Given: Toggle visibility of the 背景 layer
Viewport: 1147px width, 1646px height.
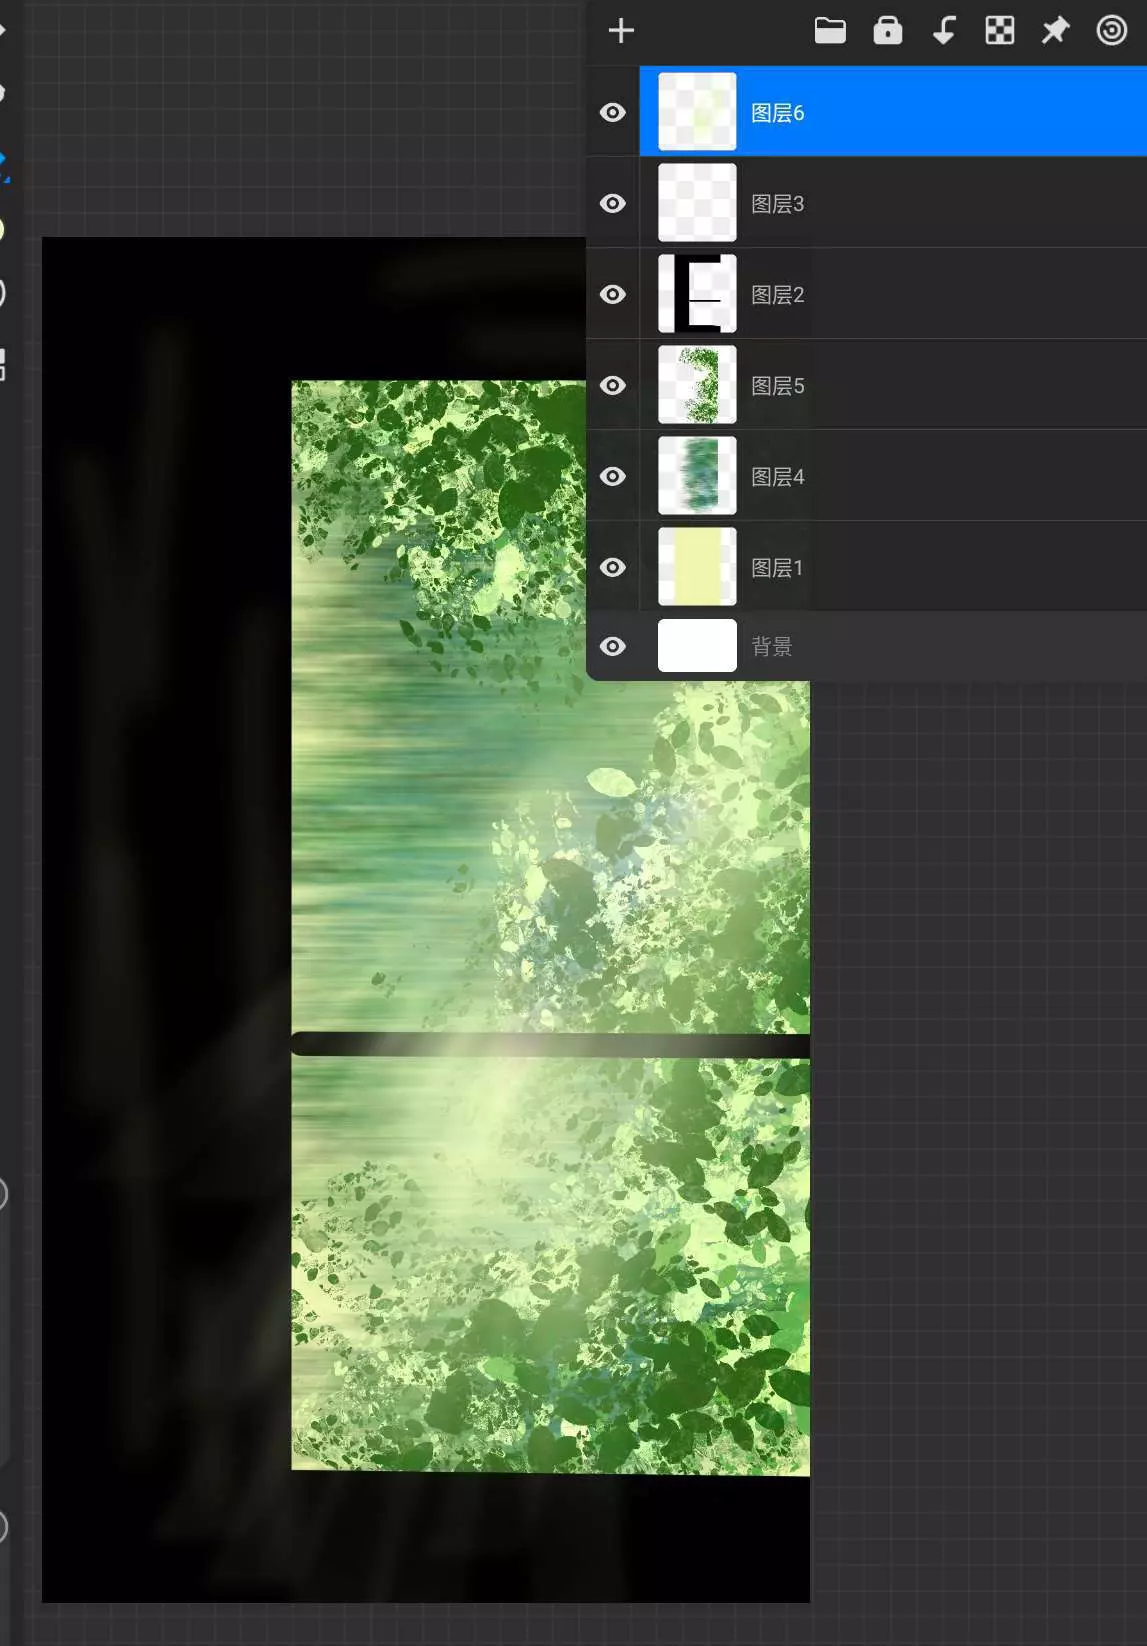Looking at the screenshot, I should click(x=613, y=647).
